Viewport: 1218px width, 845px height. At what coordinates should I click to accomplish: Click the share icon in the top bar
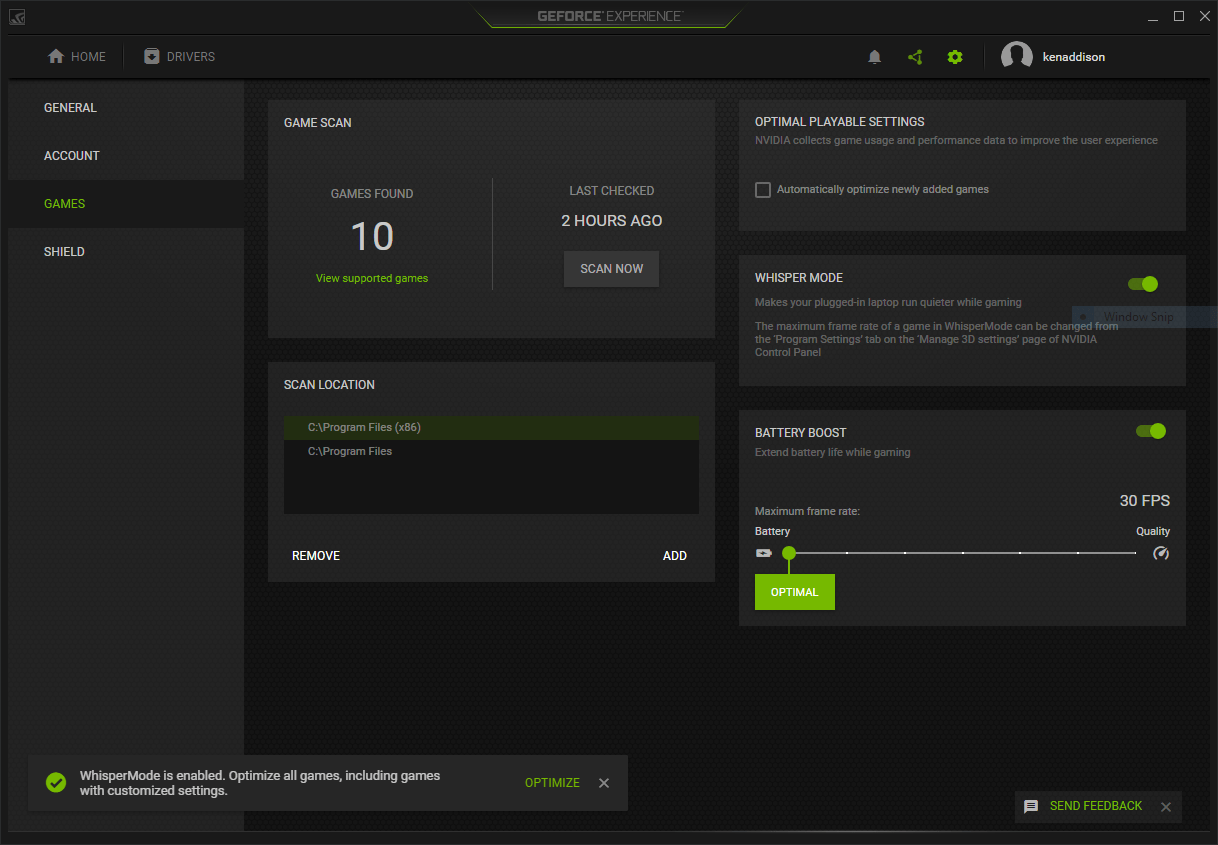[914, 57]
